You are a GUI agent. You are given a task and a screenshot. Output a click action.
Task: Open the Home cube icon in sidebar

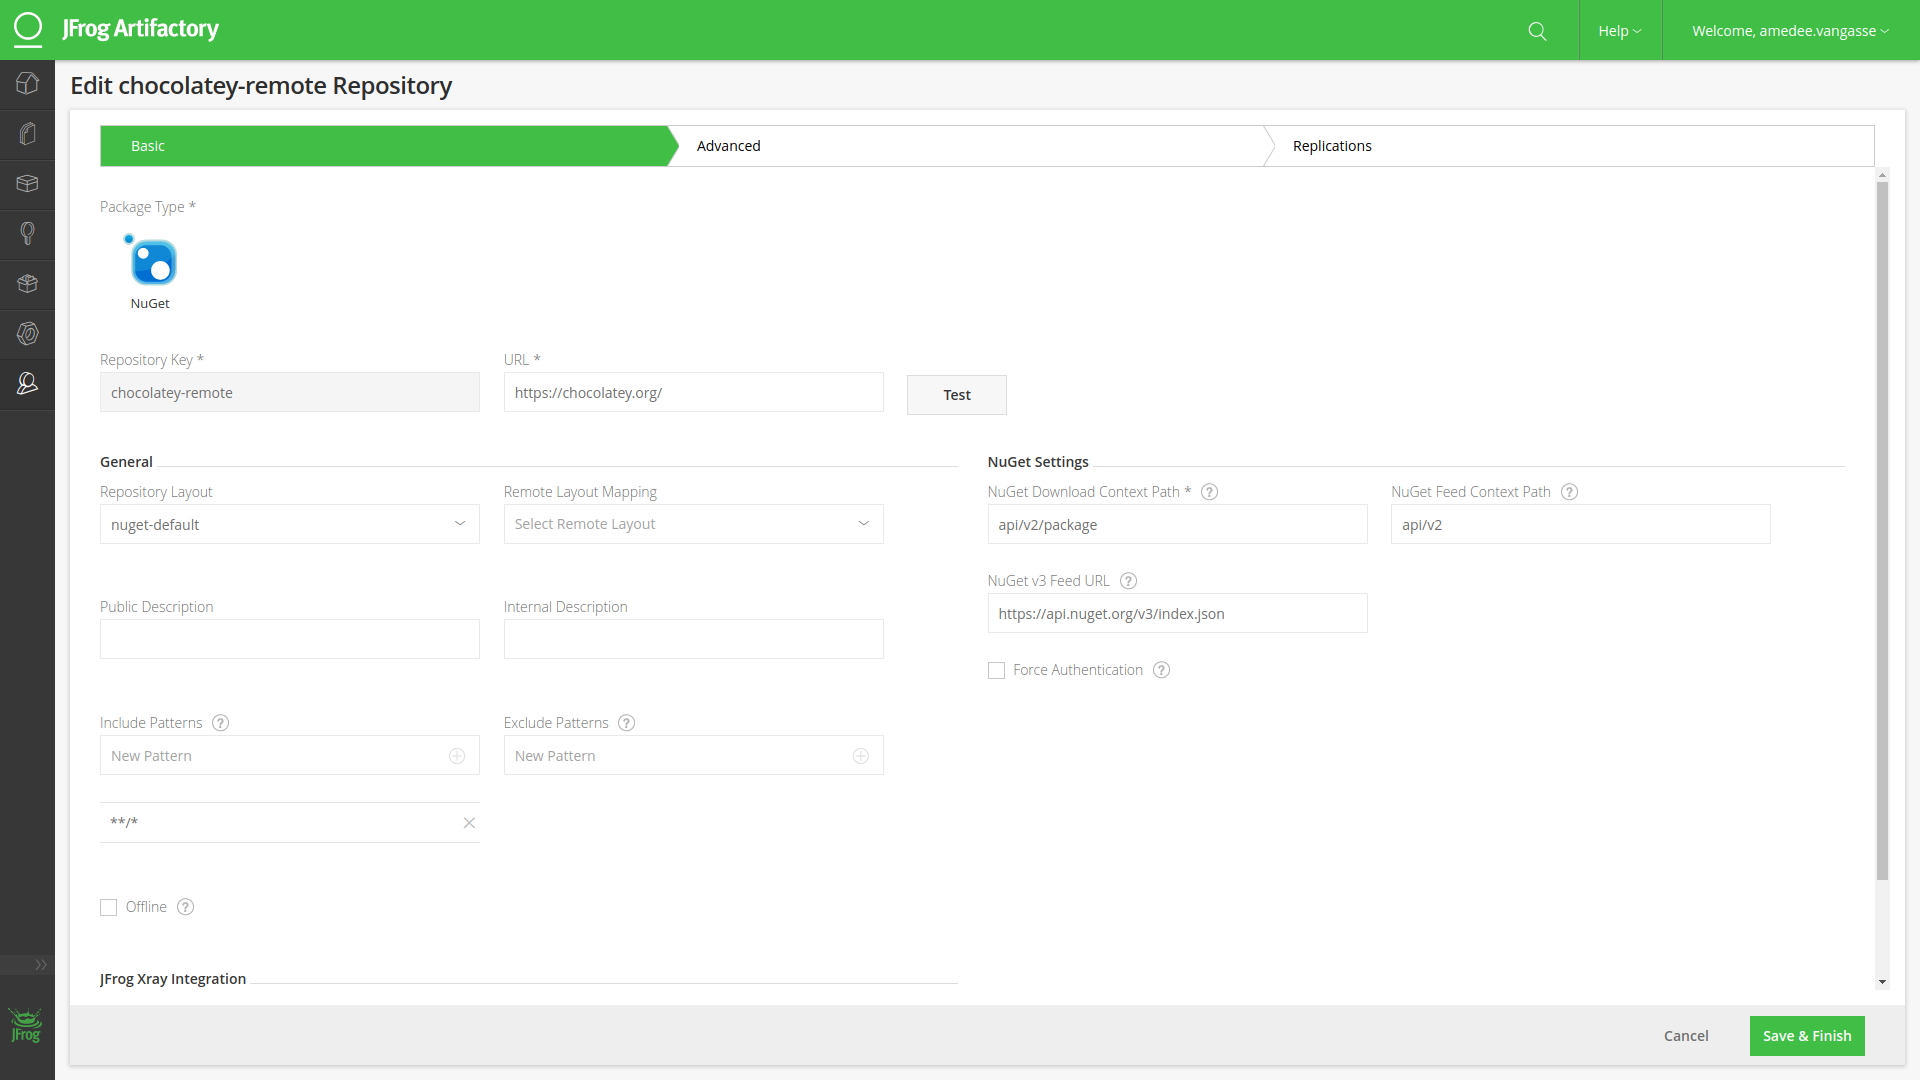(28, 84)
